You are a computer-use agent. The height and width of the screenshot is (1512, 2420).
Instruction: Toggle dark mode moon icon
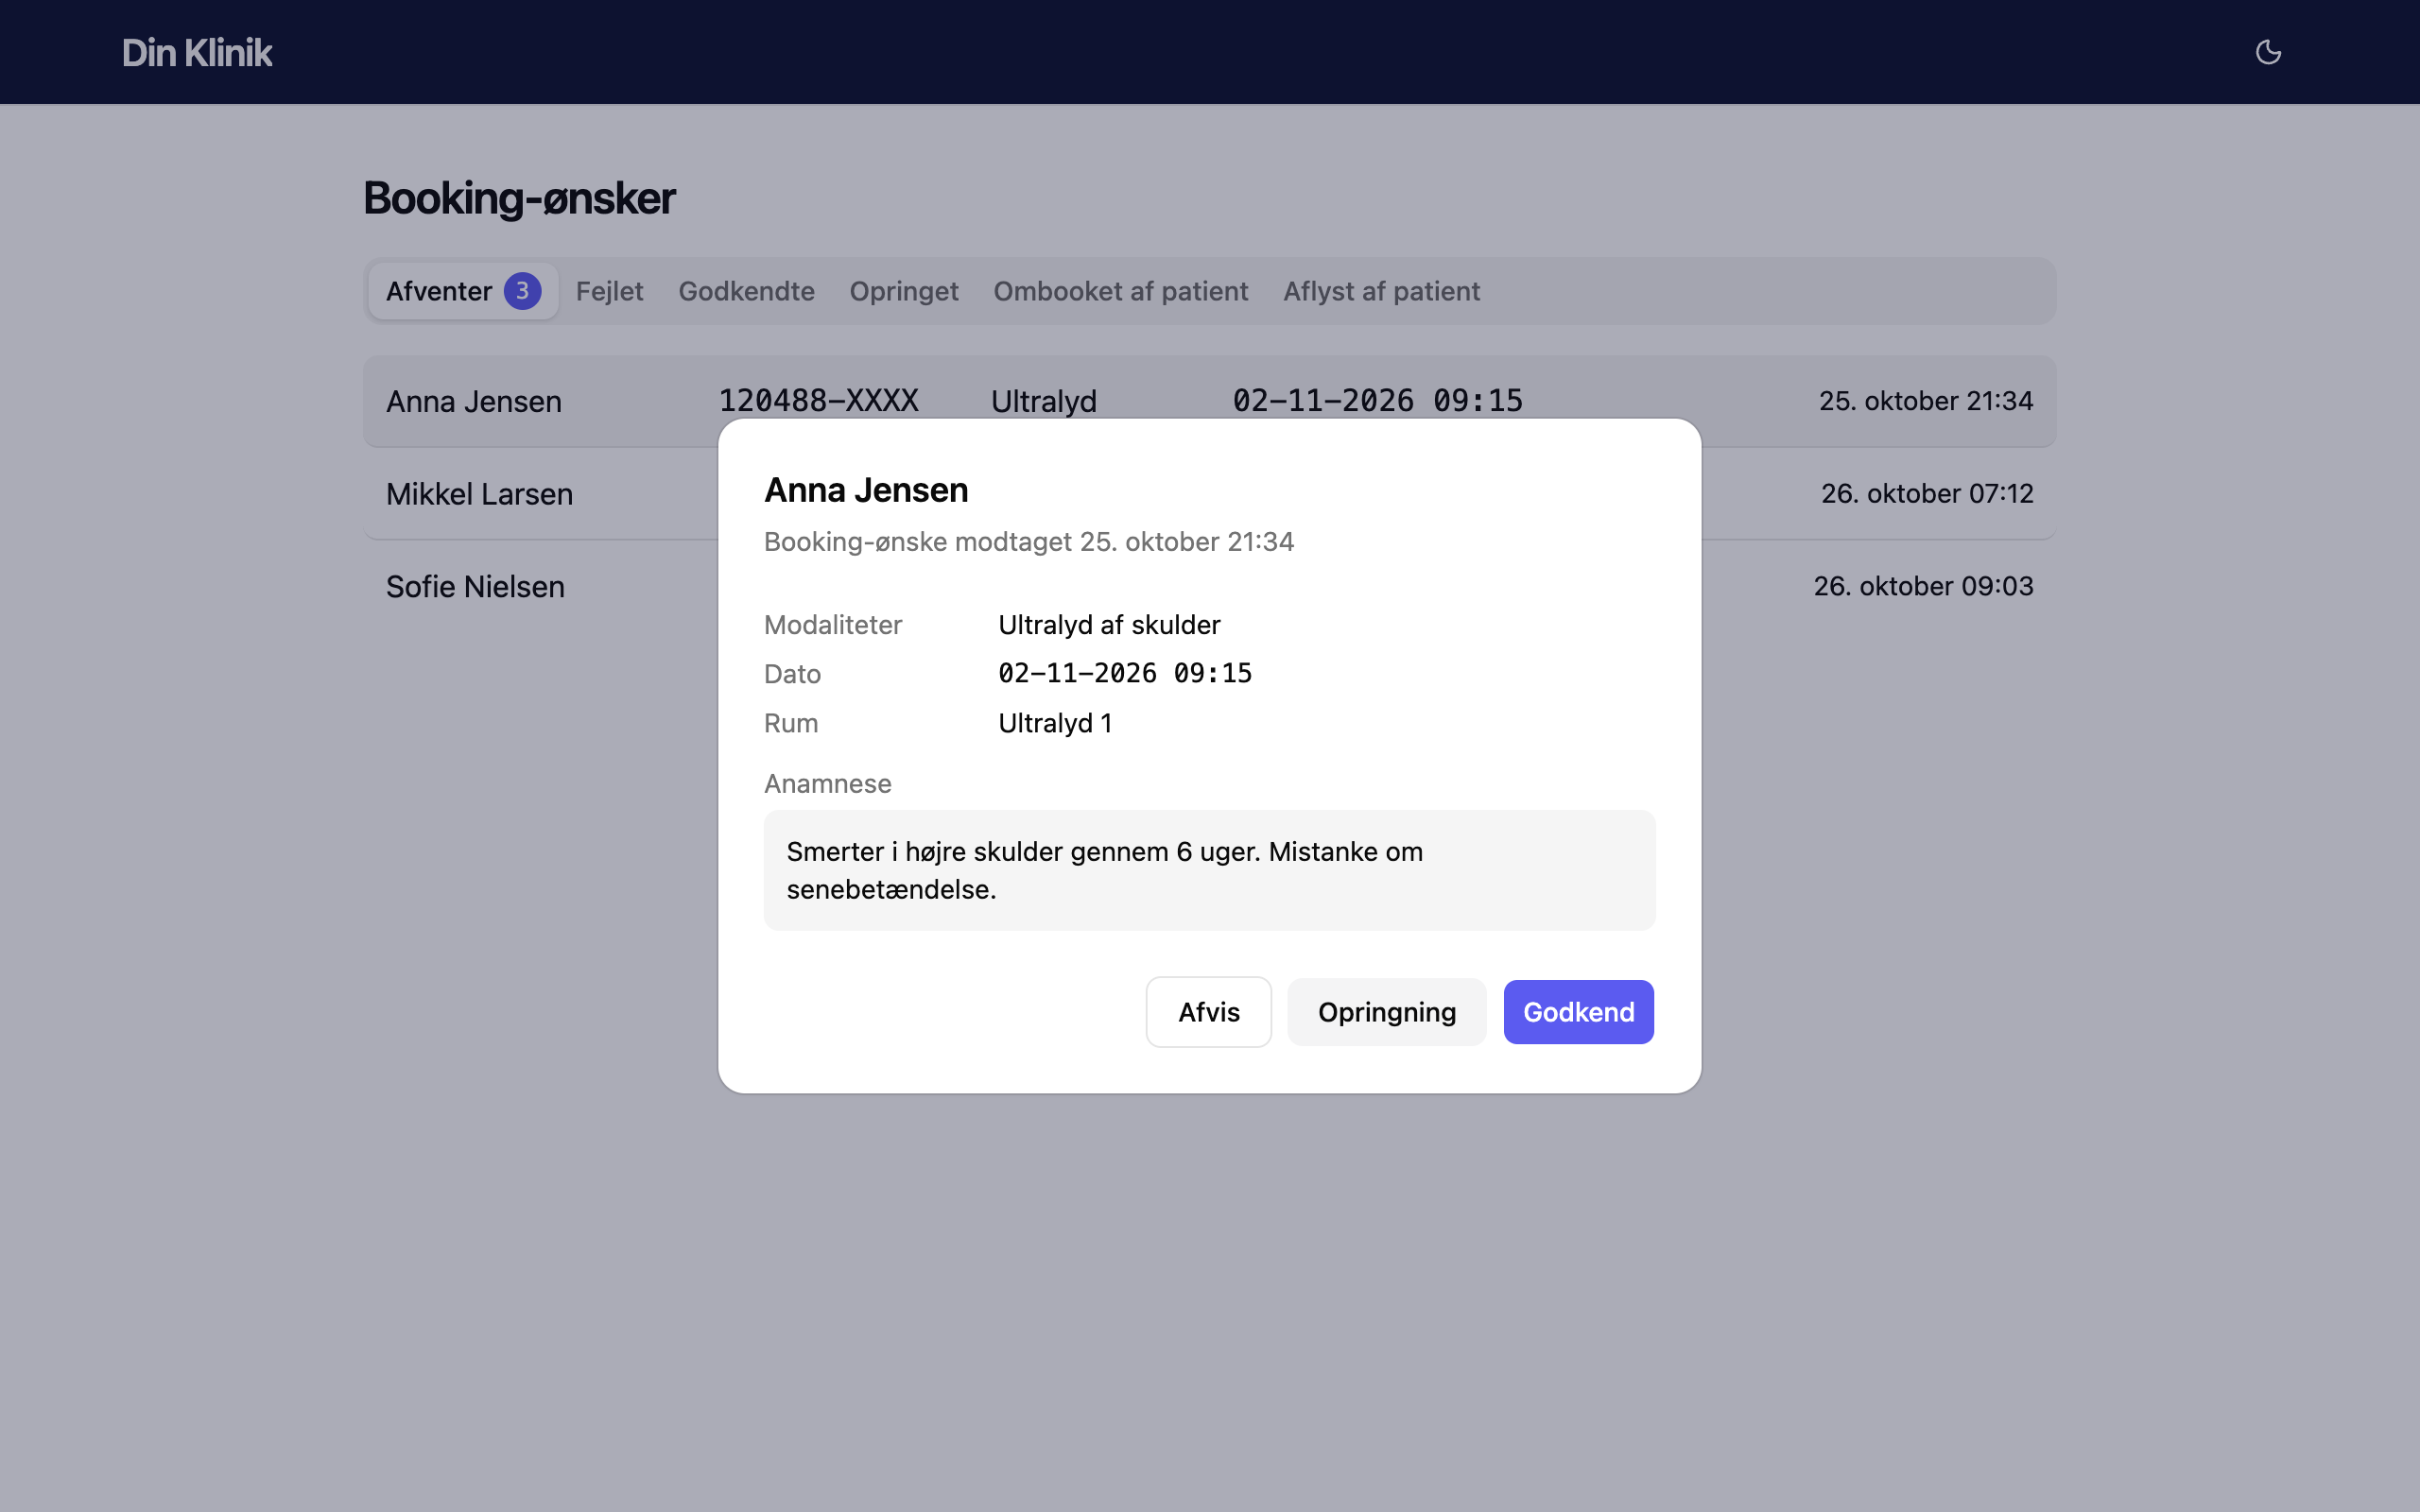2268,52
